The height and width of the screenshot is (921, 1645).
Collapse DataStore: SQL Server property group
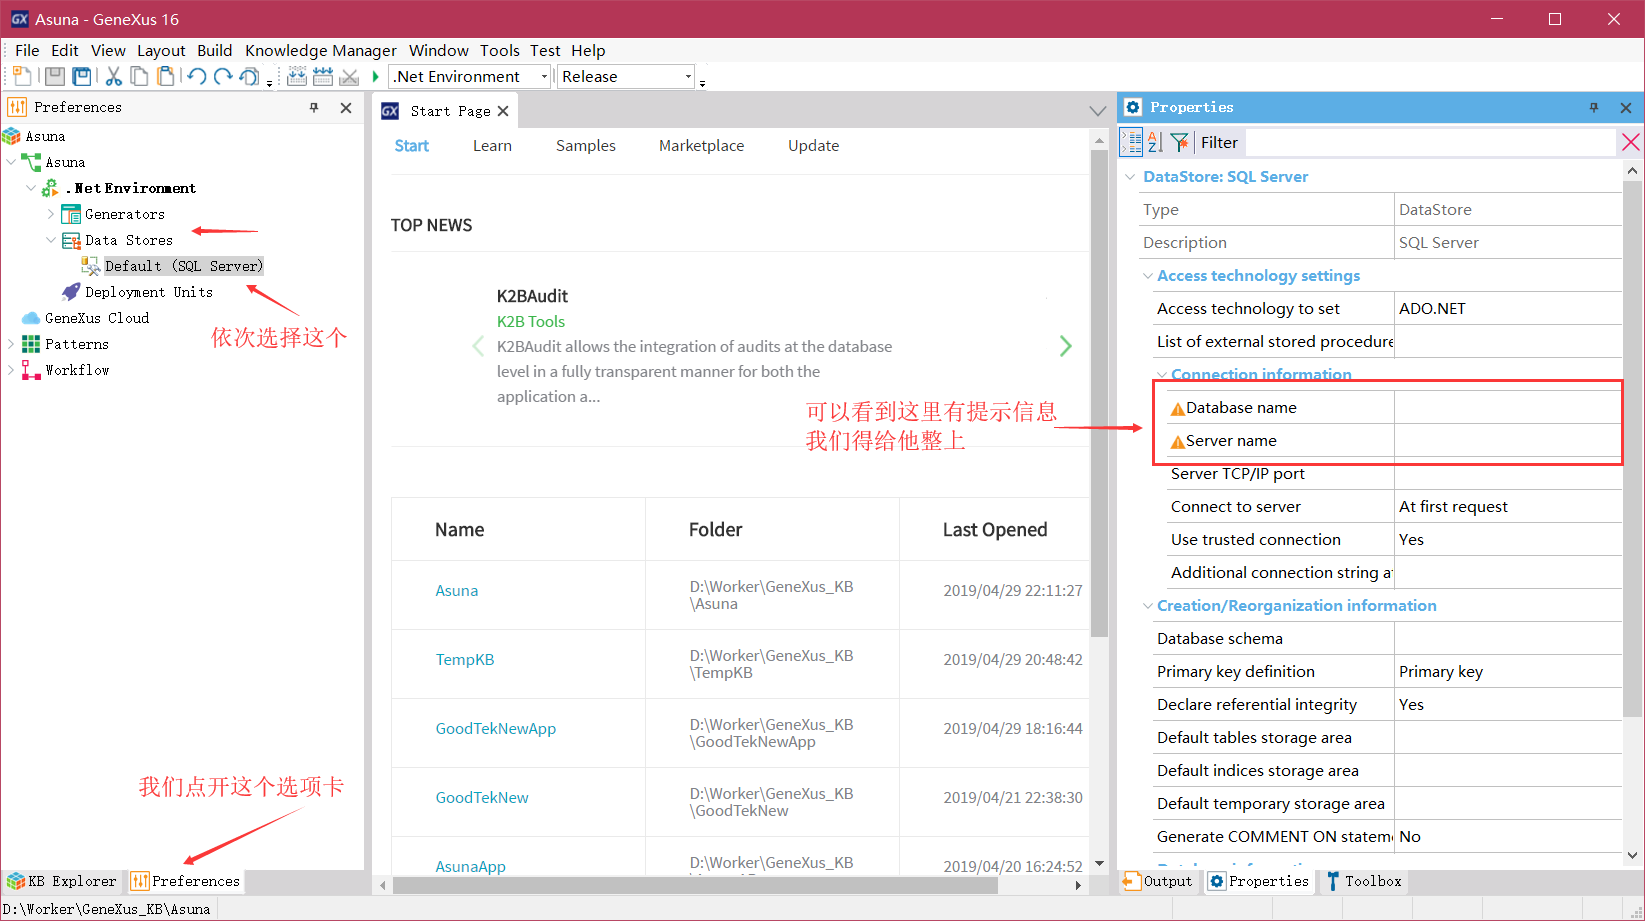point(1130,177)
